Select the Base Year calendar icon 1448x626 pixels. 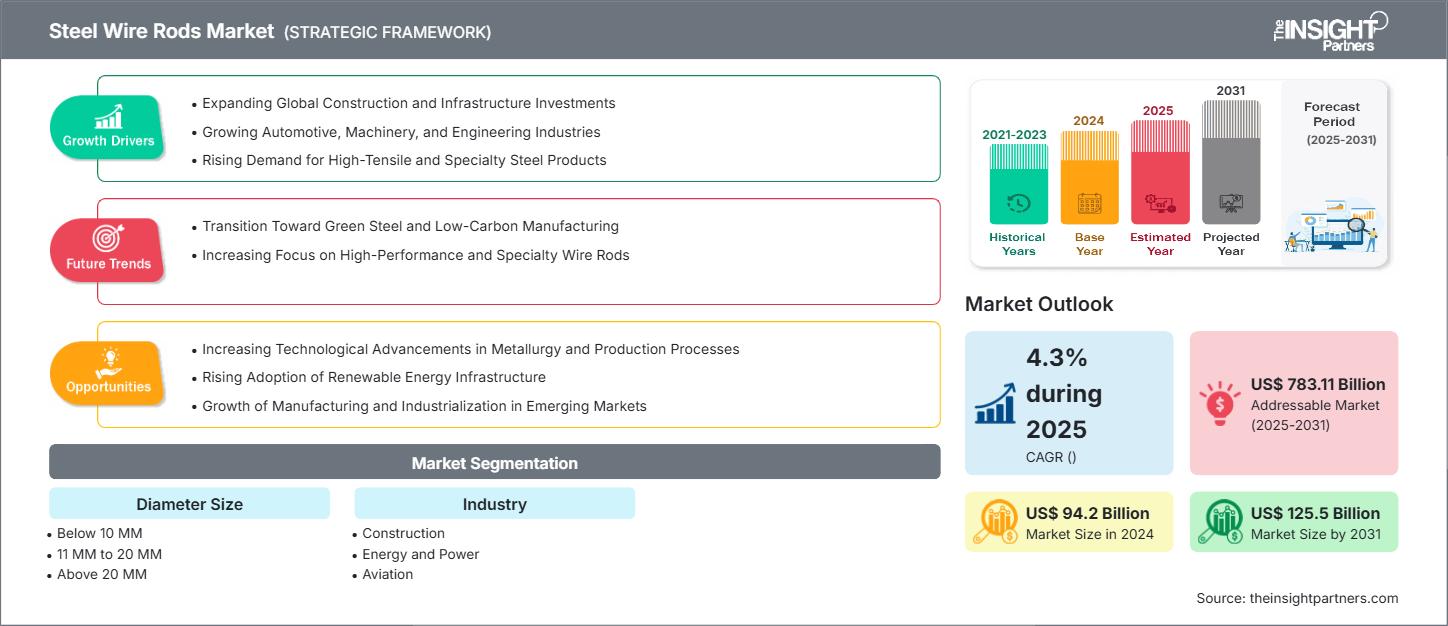[x=1088, y=203]
